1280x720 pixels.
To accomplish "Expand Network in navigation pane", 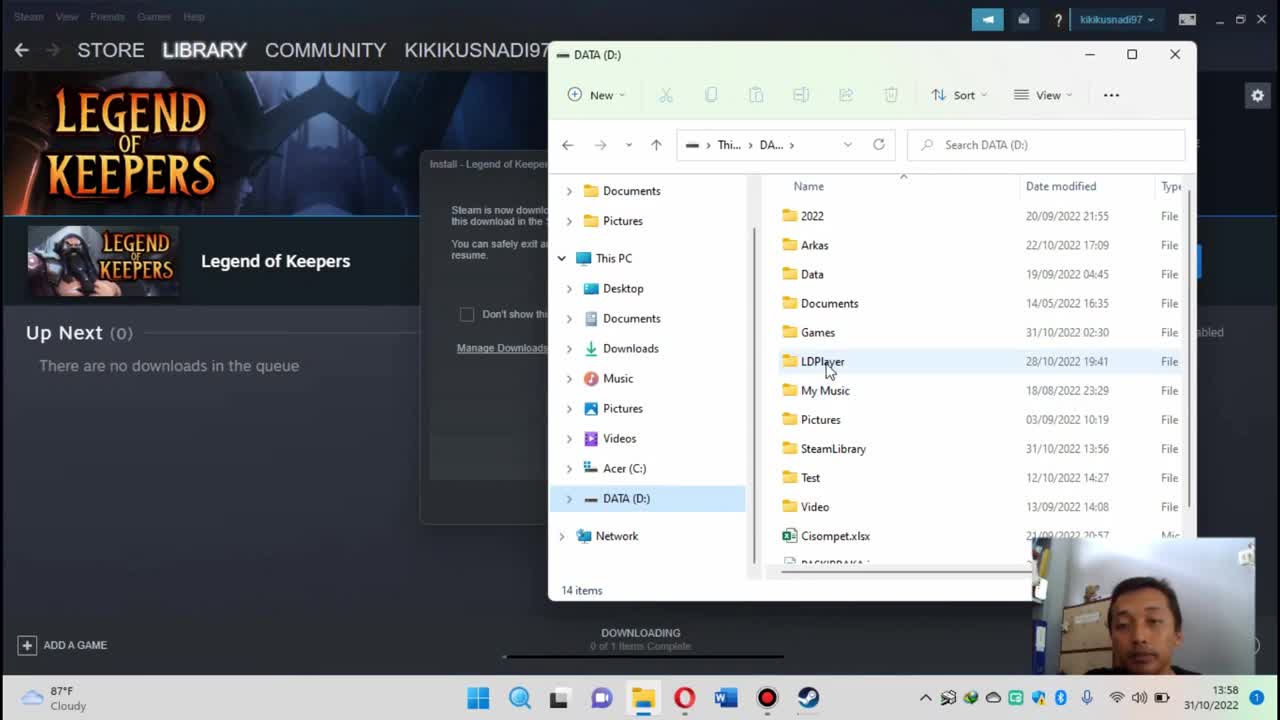I will 562,536.
